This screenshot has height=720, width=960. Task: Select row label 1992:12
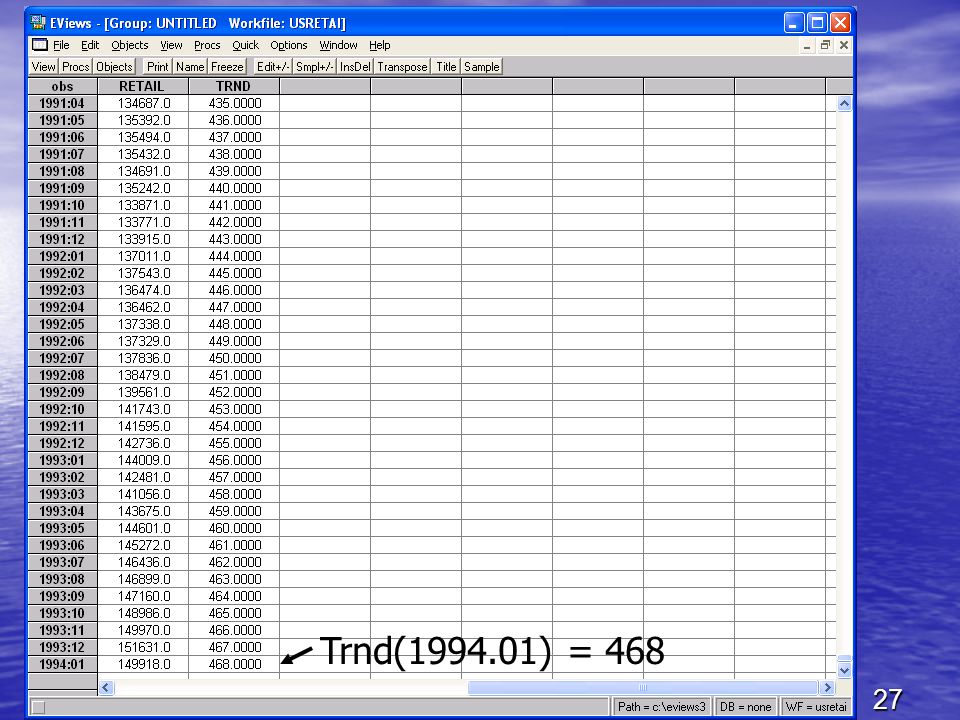[62, 443]
